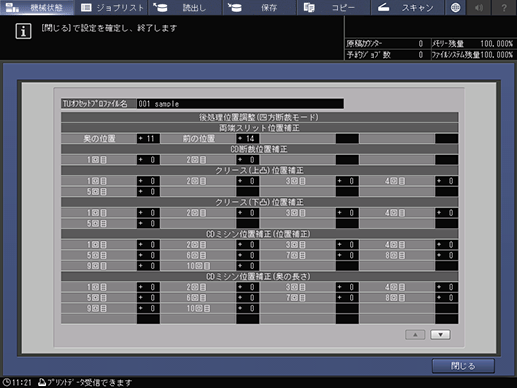Select the 保存 store tab

pos(259,7)
